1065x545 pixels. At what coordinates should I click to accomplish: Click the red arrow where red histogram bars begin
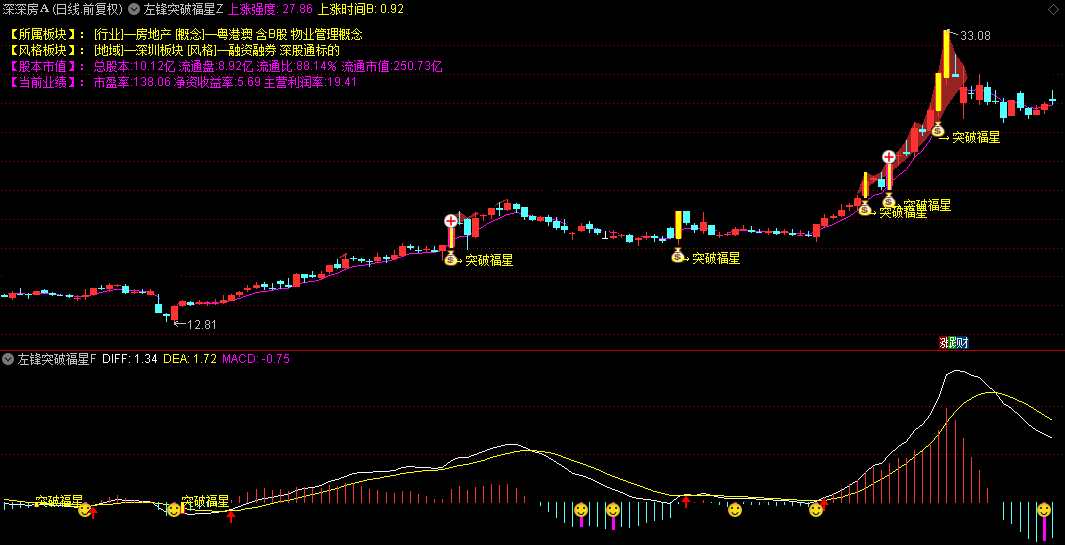[x=231, y=516]
